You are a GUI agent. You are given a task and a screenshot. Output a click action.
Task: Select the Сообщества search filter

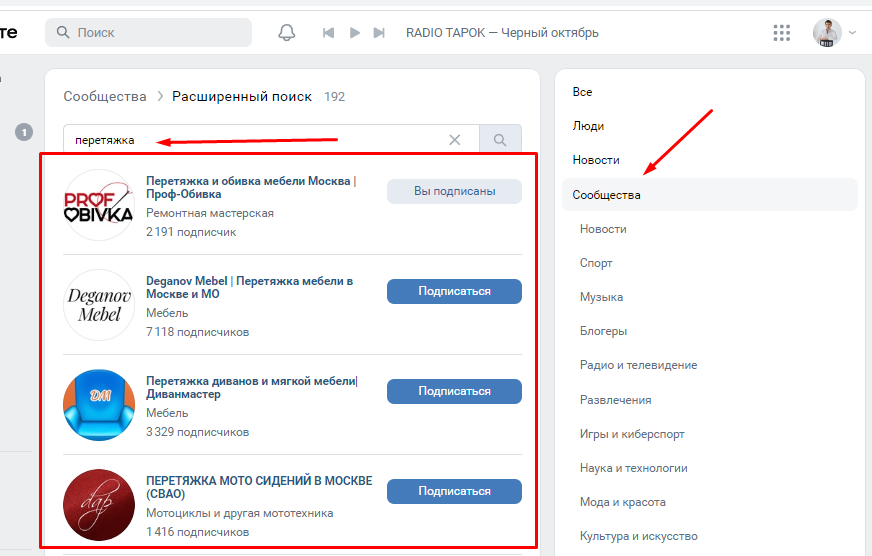pos(710,195)
